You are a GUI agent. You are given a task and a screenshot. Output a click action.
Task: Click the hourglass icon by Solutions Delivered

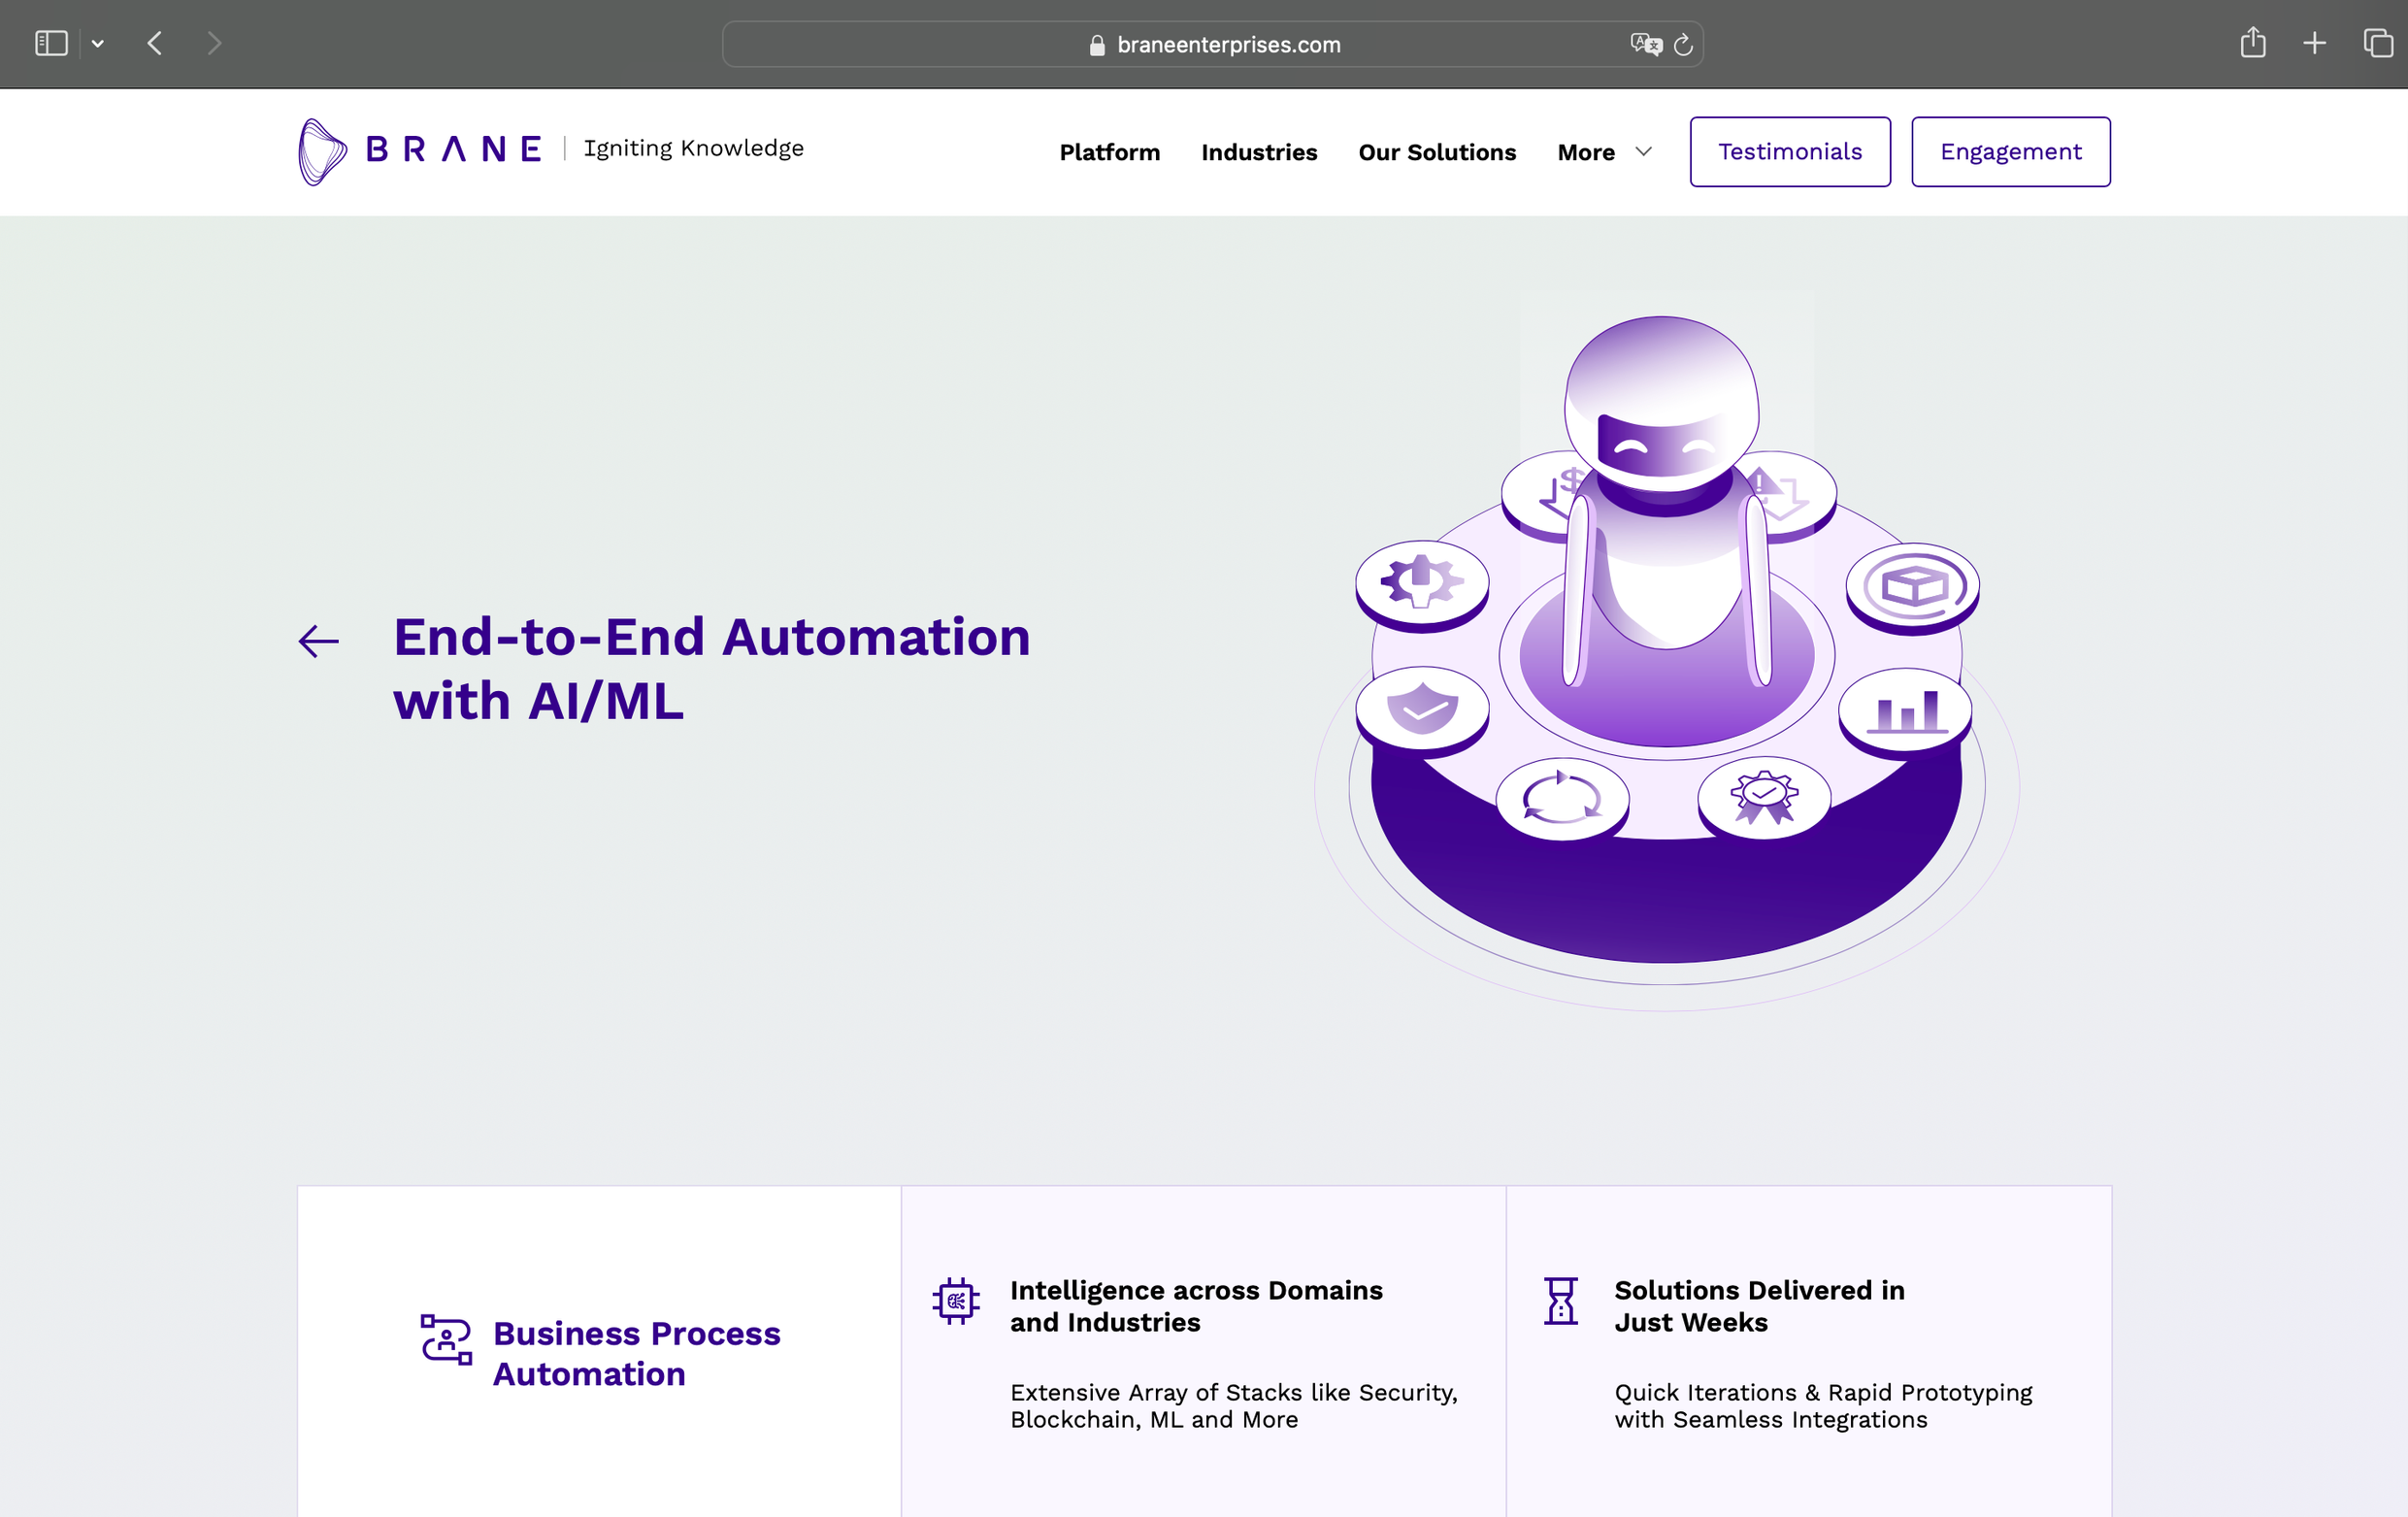click(x=1560, y=1300)
